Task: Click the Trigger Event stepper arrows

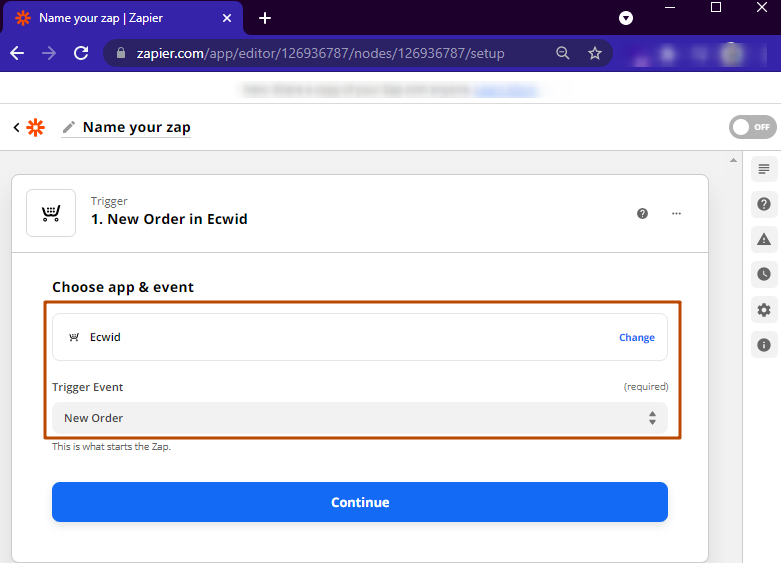Action: (x=652, y=418)
